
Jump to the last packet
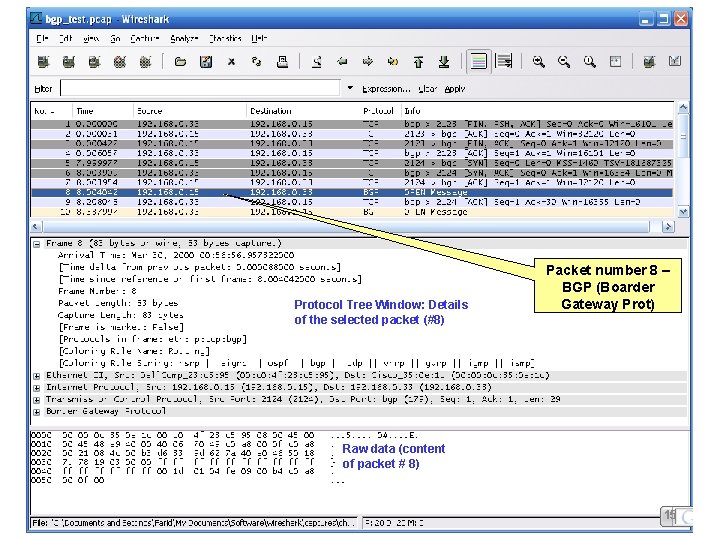pos(444,62)
